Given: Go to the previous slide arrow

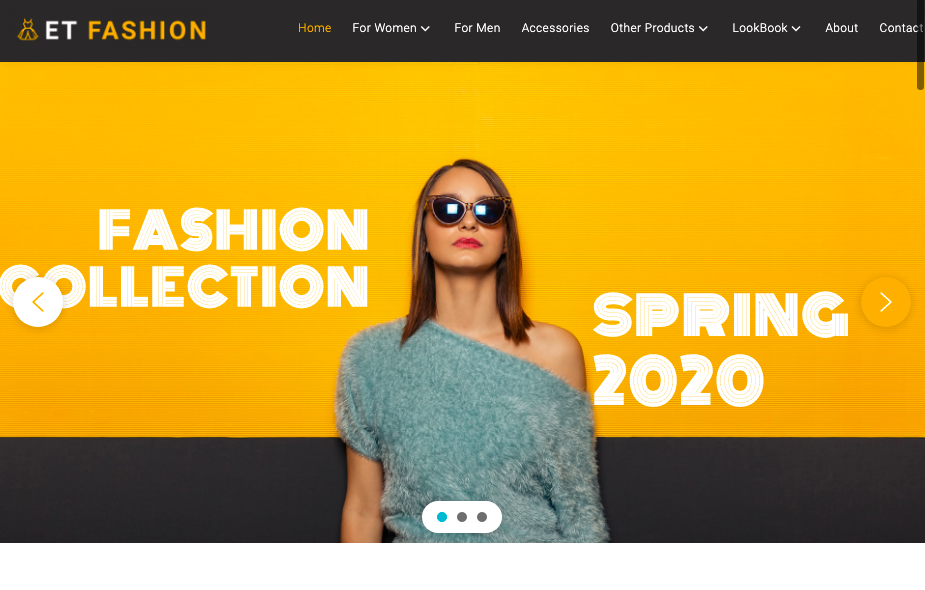Looking at the screenshot, I should click(x=38, y=302).
